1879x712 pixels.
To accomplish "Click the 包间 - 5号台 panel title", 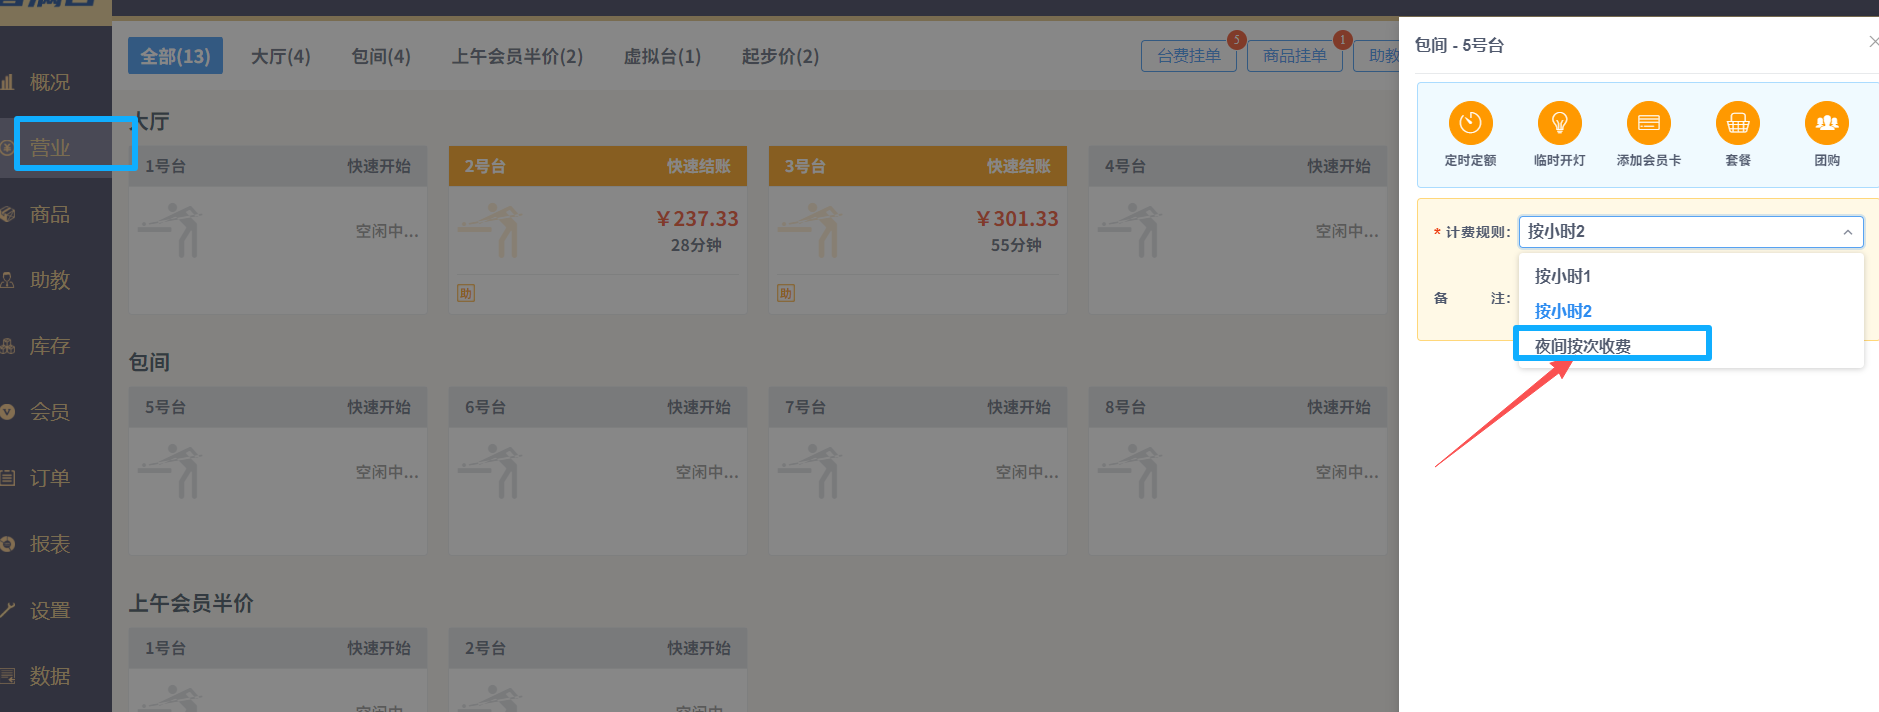I will click(x=1459, y=45).
